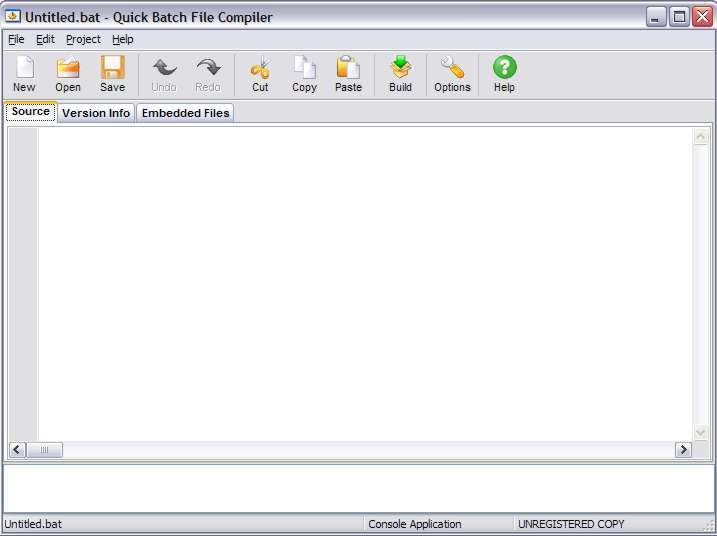Close the Quick Batch File Compiler window

pyautogui.click(x=702, y=17)
